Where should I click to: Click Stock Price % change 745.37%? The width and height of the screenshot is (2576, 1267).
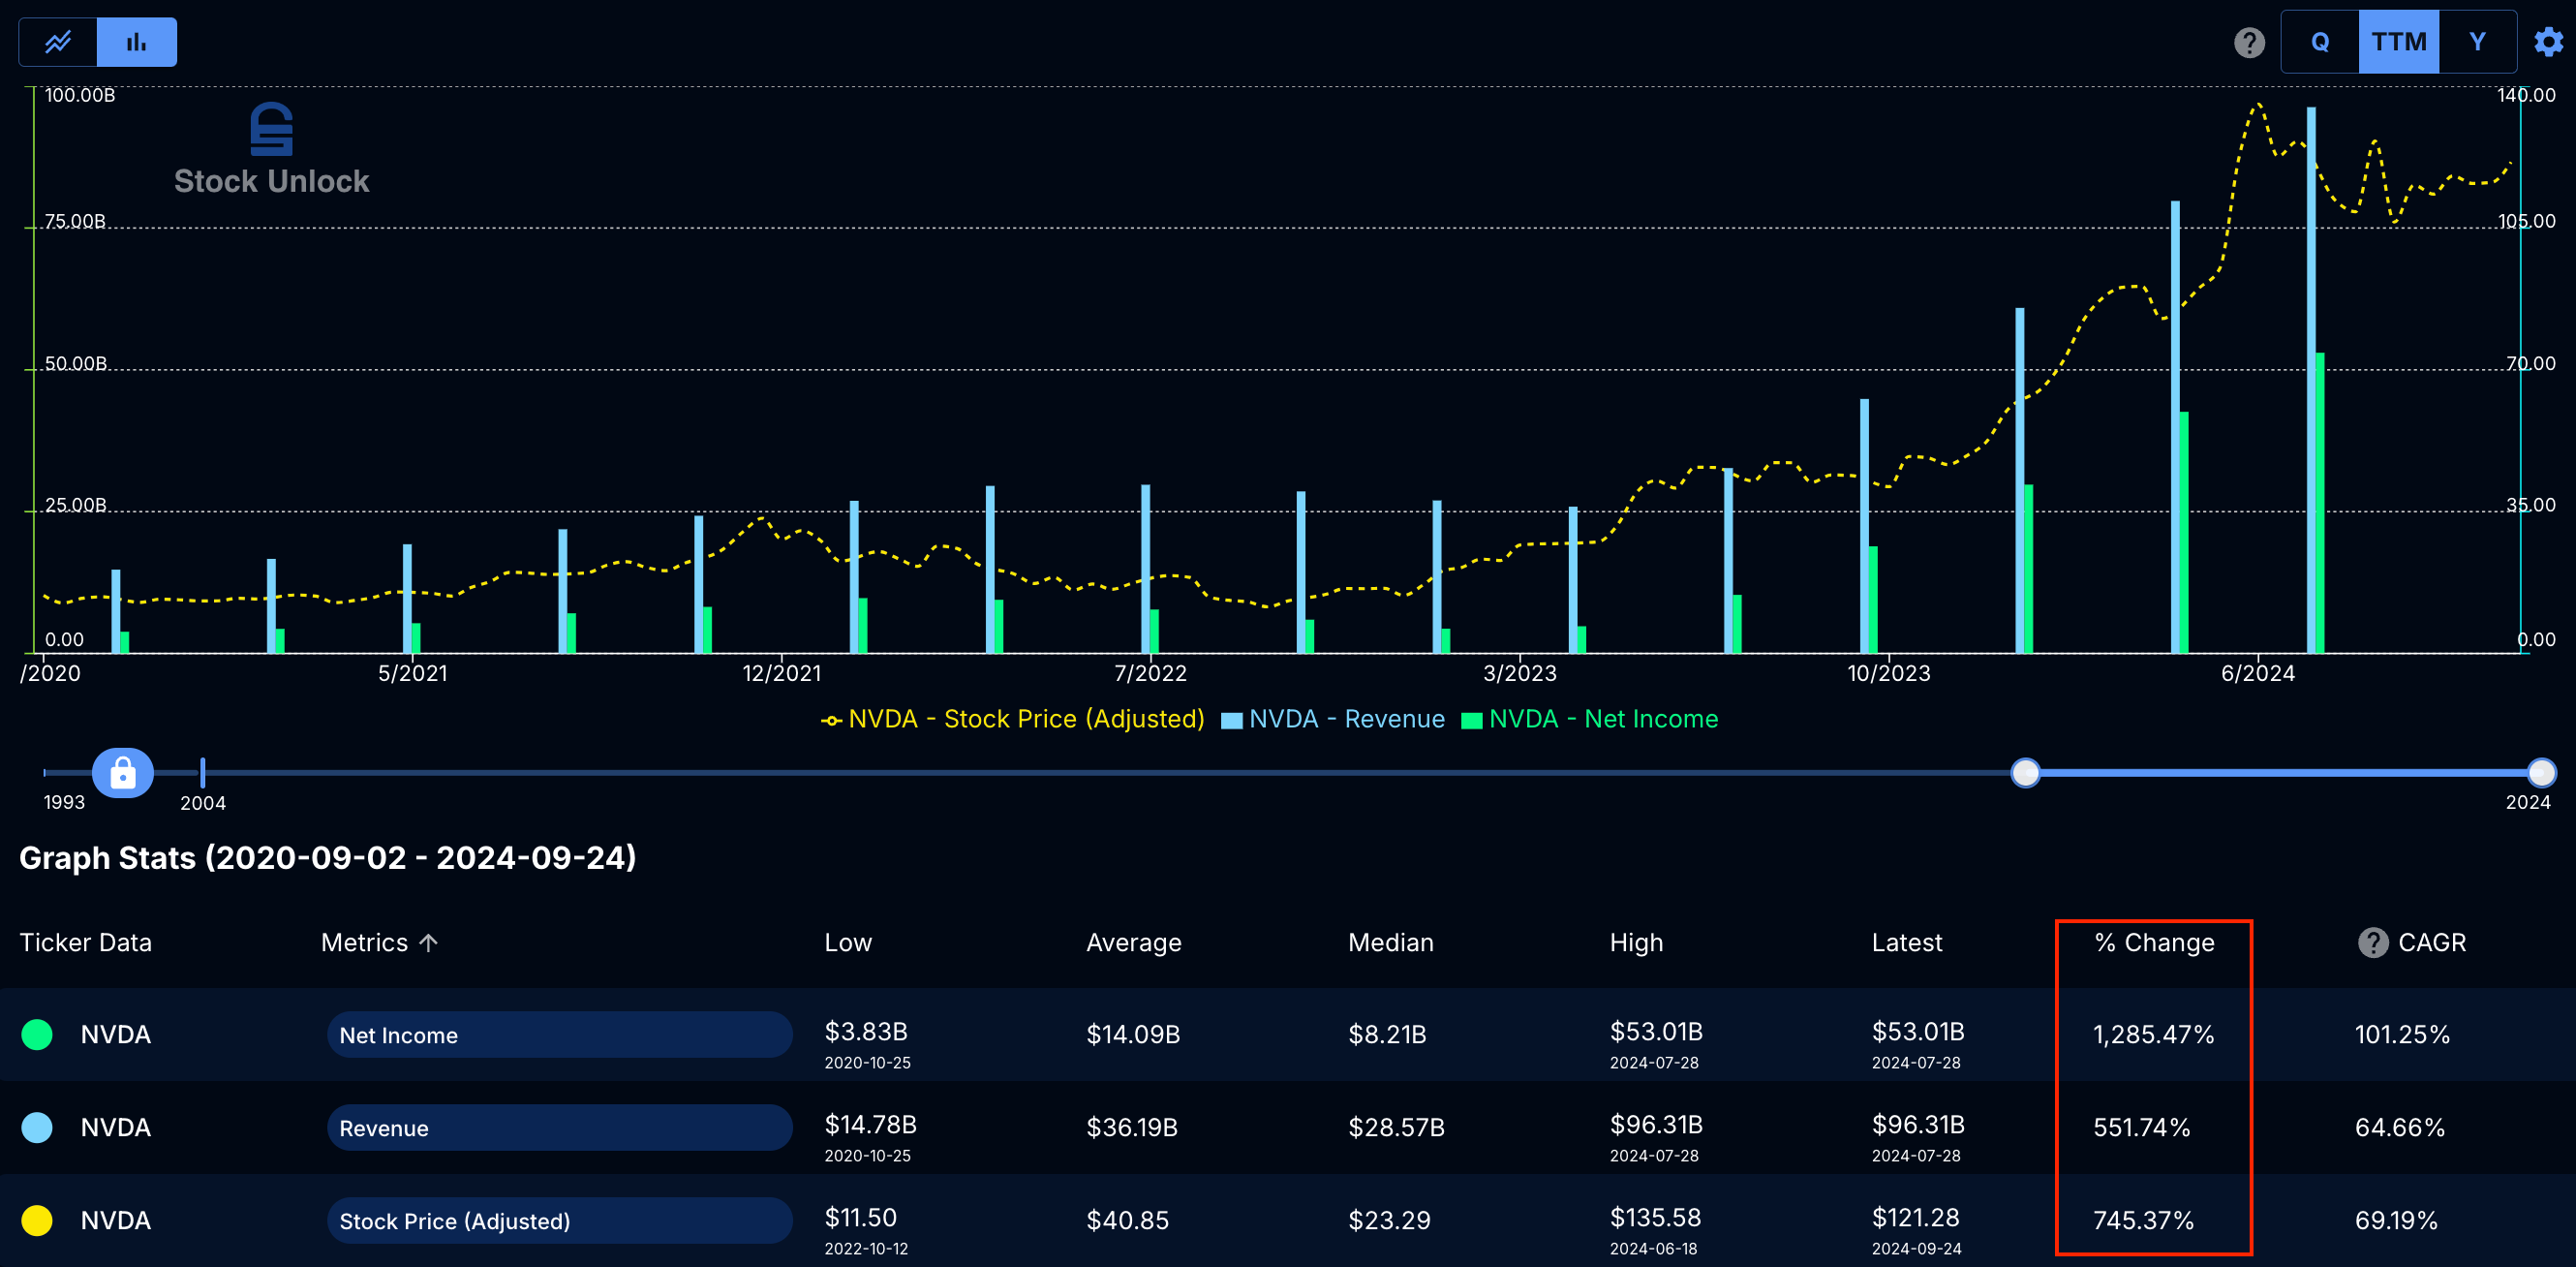(2144, 1220)
